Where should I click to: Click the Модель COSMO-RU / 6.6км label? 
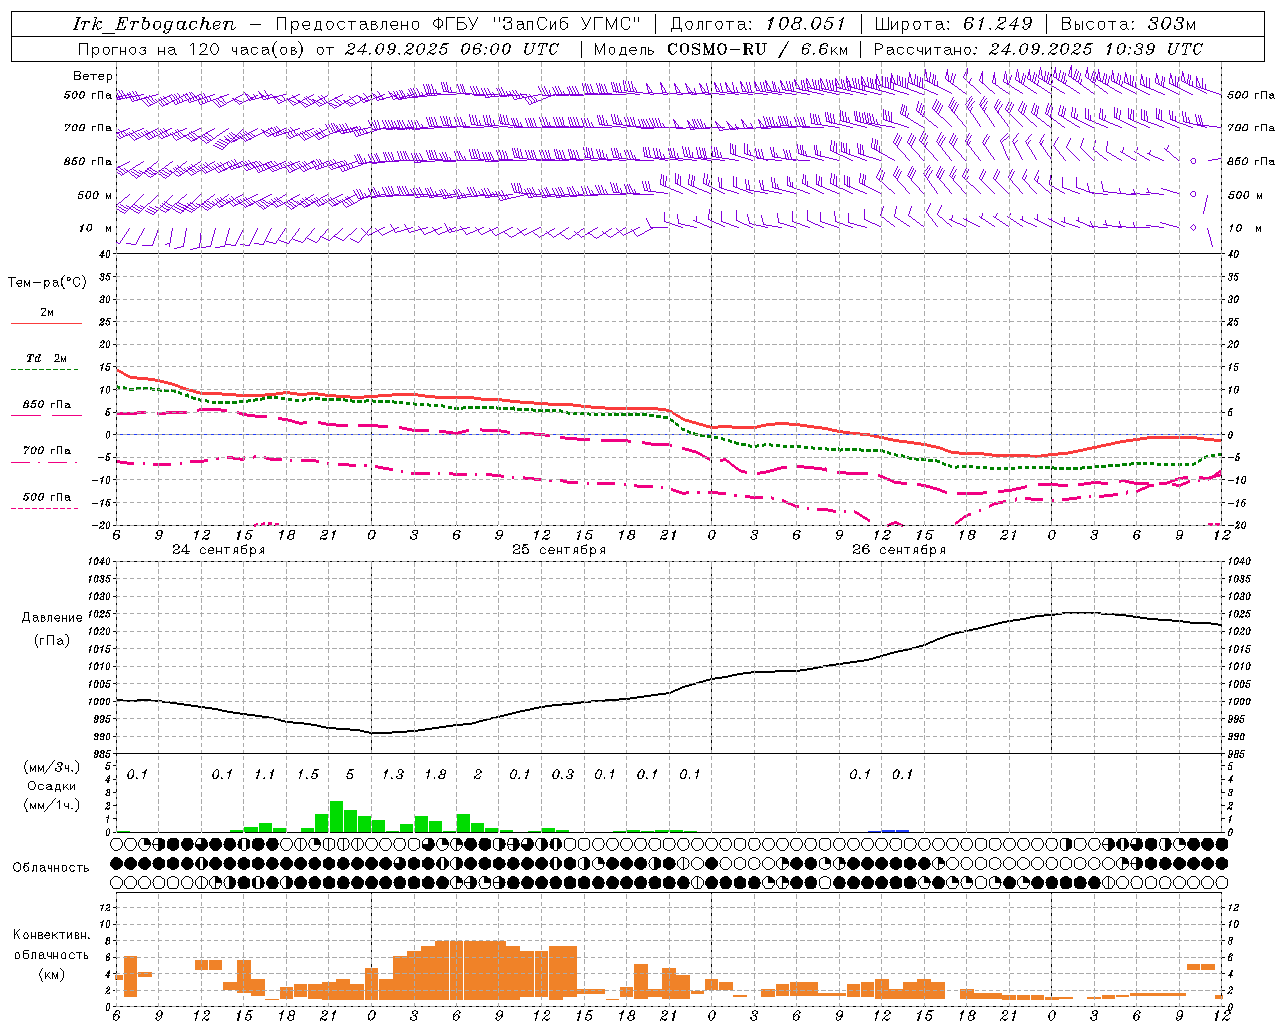point(721,49)
